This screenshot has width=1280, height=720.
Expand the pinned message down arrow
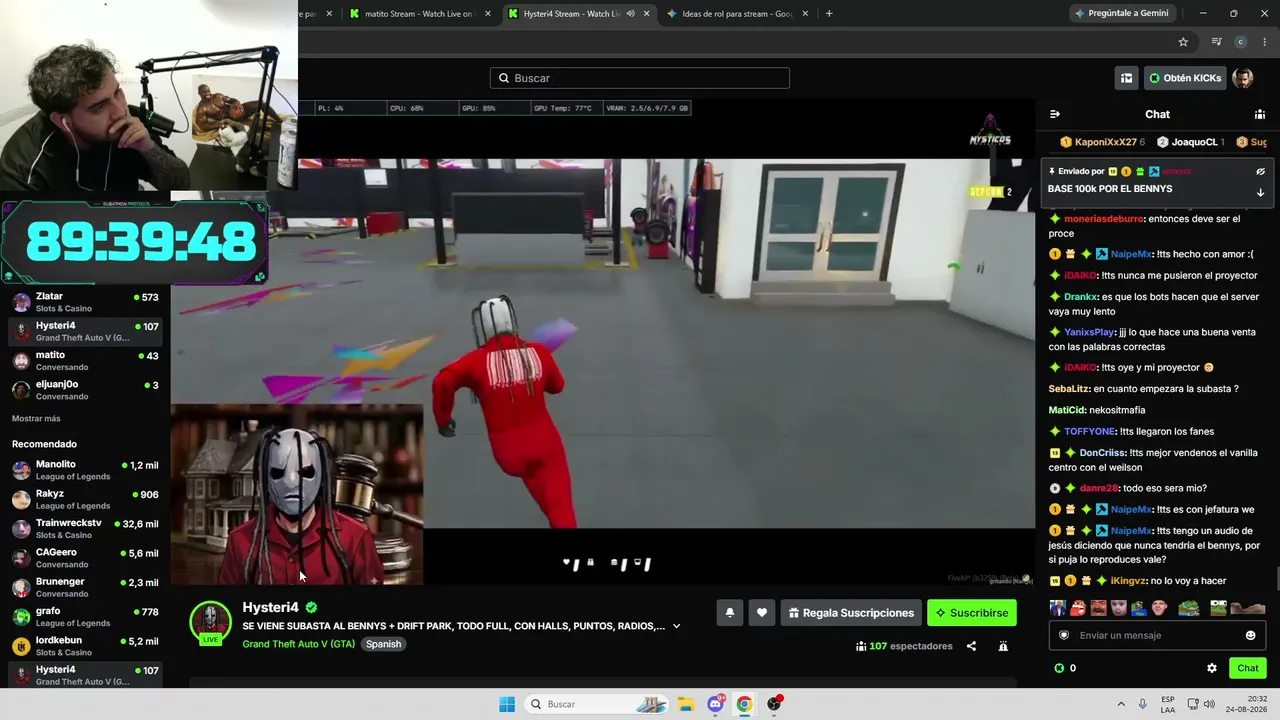pos(1260,192)
